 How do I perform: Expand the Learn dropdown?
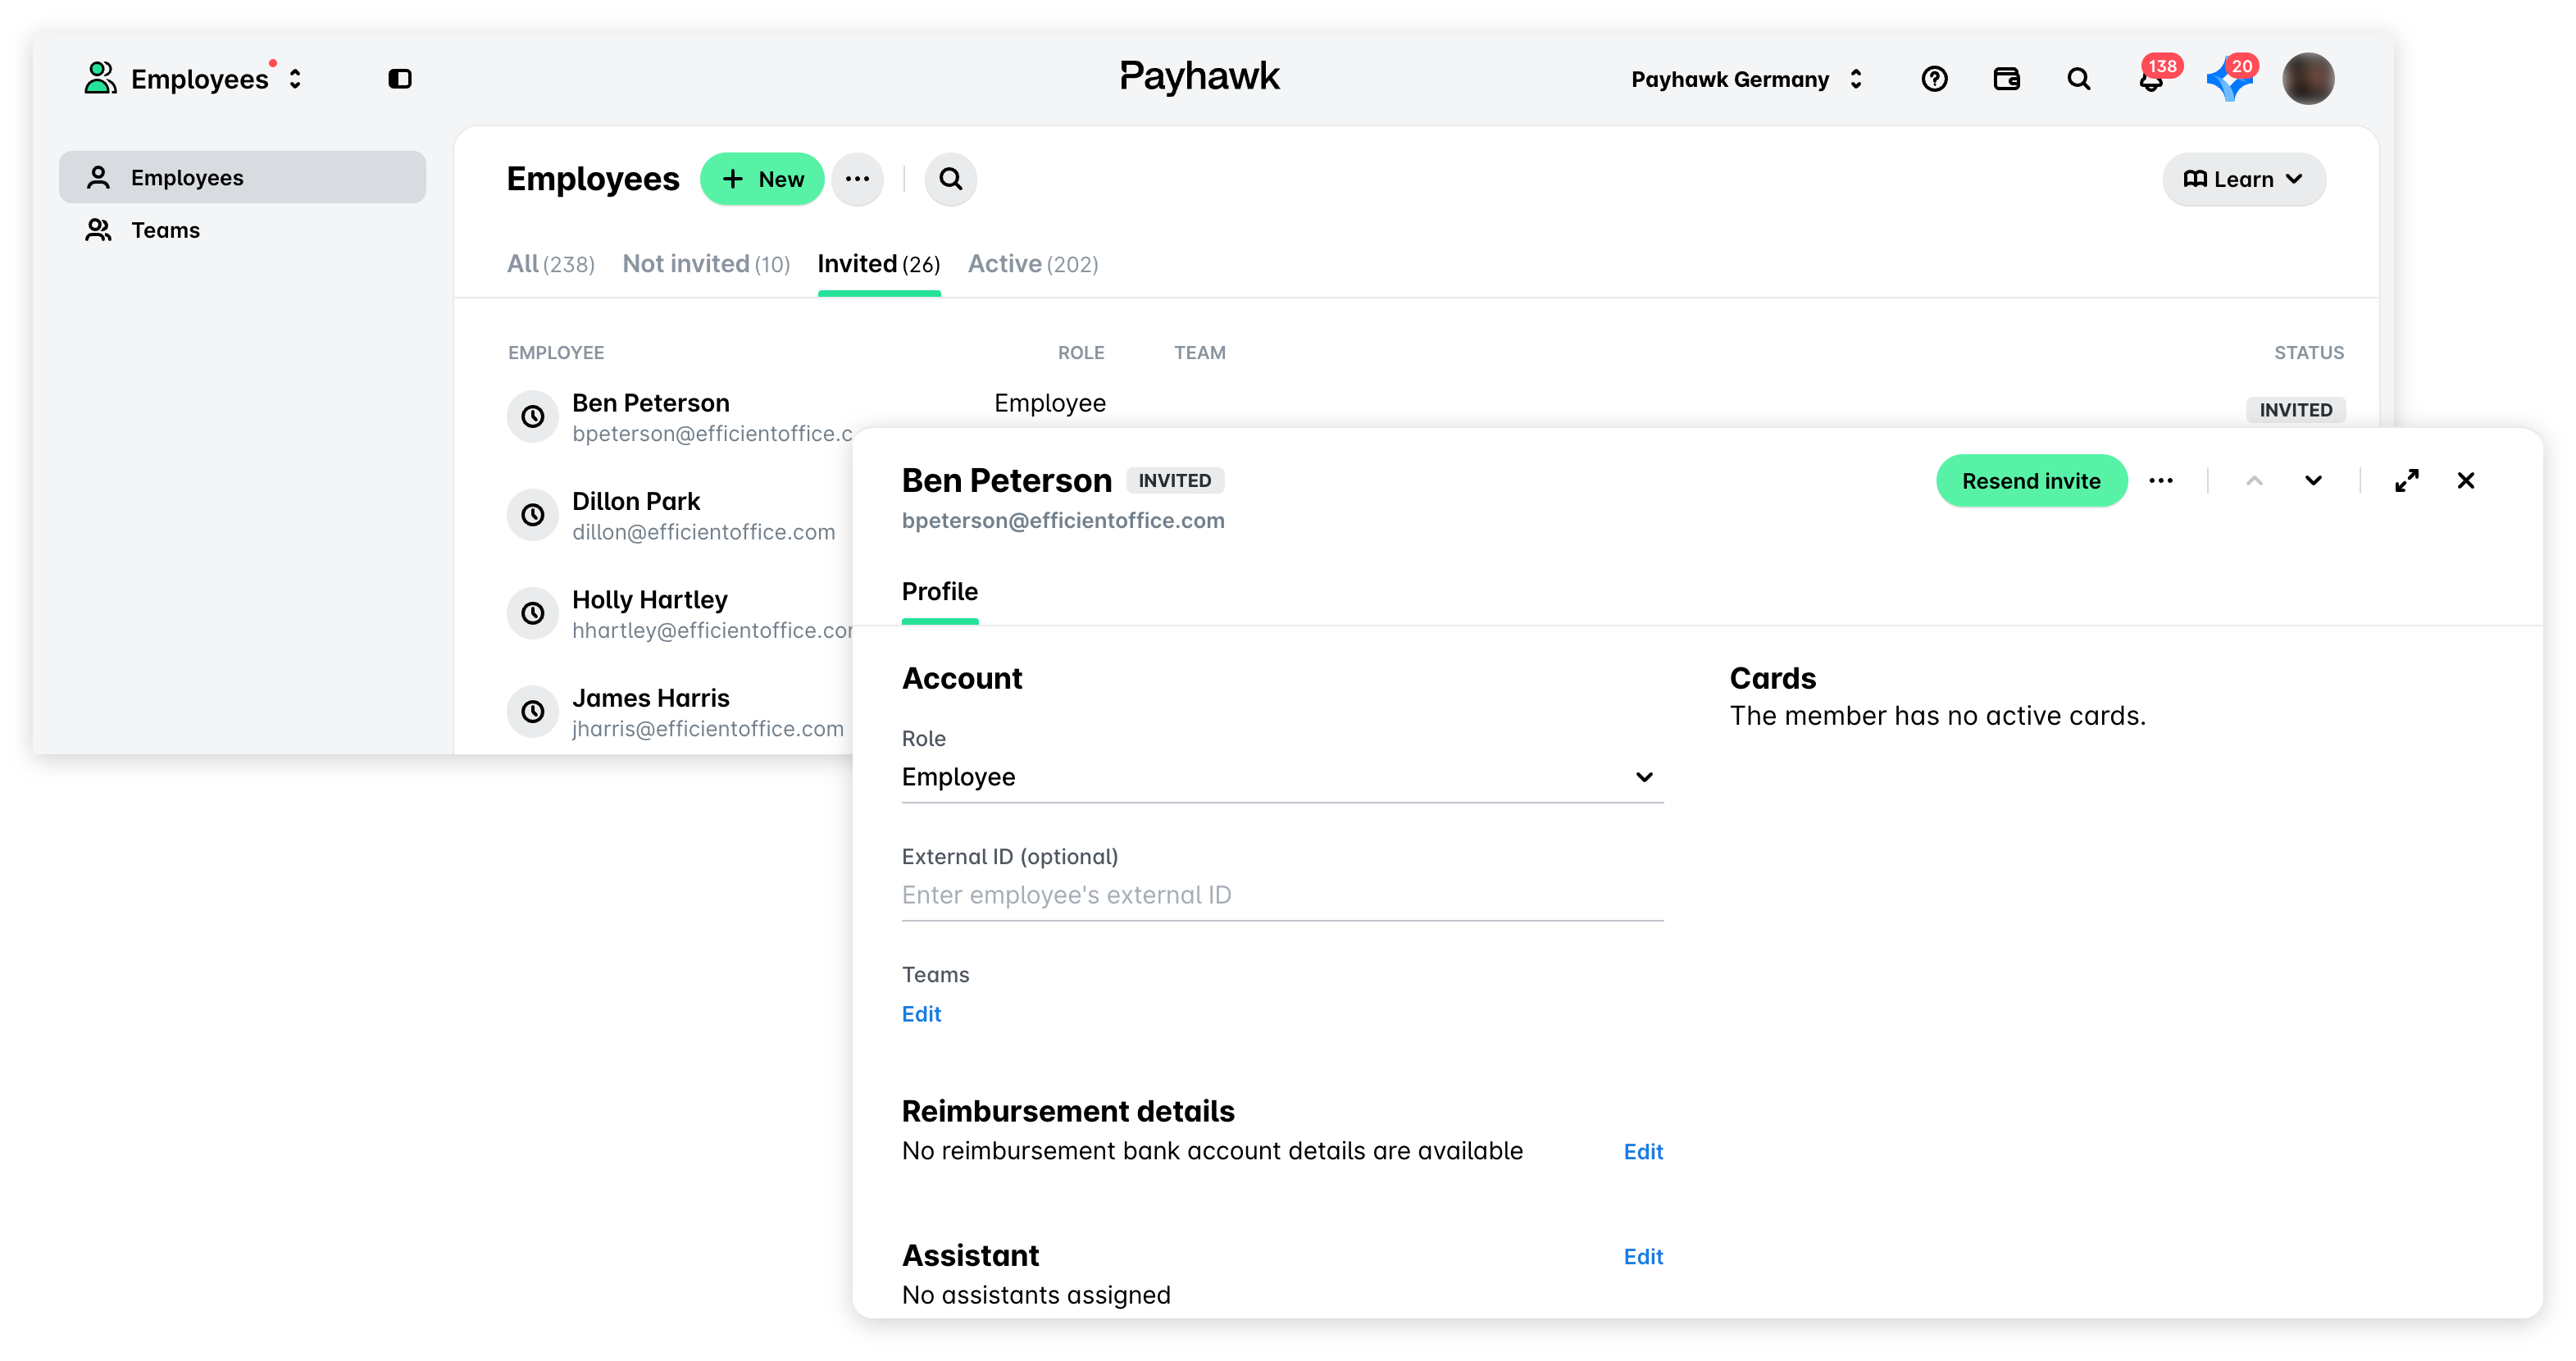click(x=2243, y=179)
